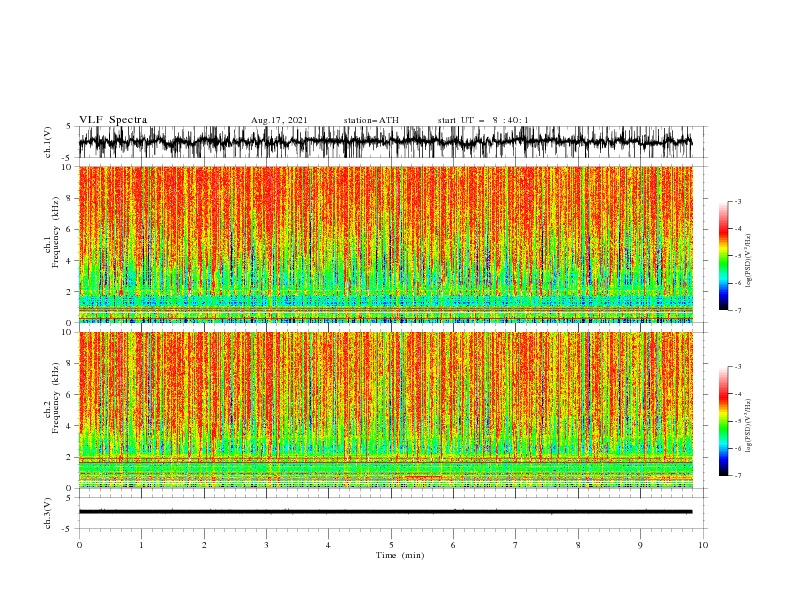Click the upper colorbar 'log(PSD)(V²/Hz)' label

point(748,261)
